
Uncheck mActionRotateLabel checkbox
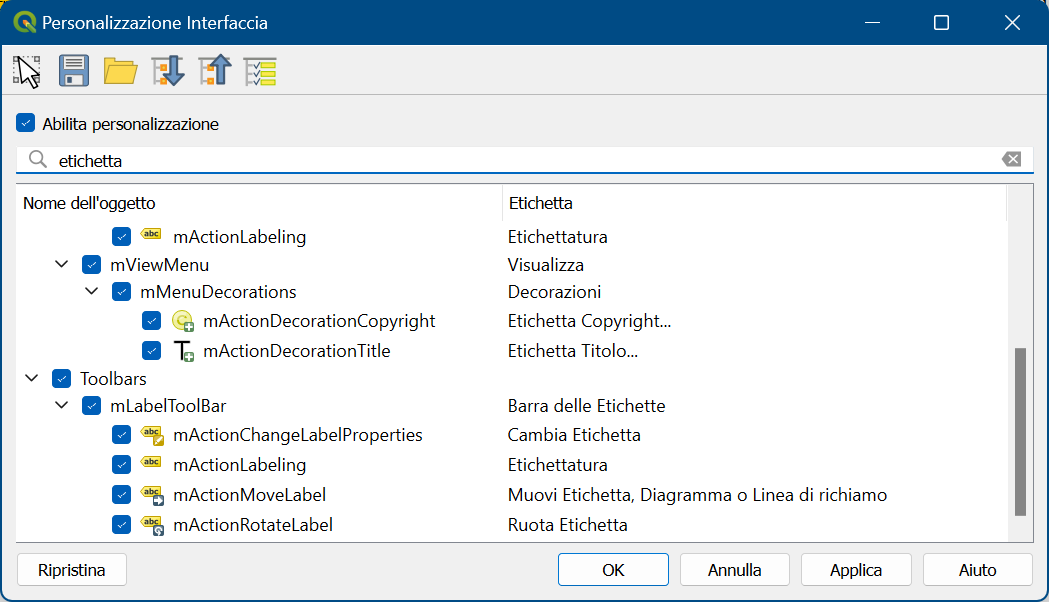[x=121, y=524]
